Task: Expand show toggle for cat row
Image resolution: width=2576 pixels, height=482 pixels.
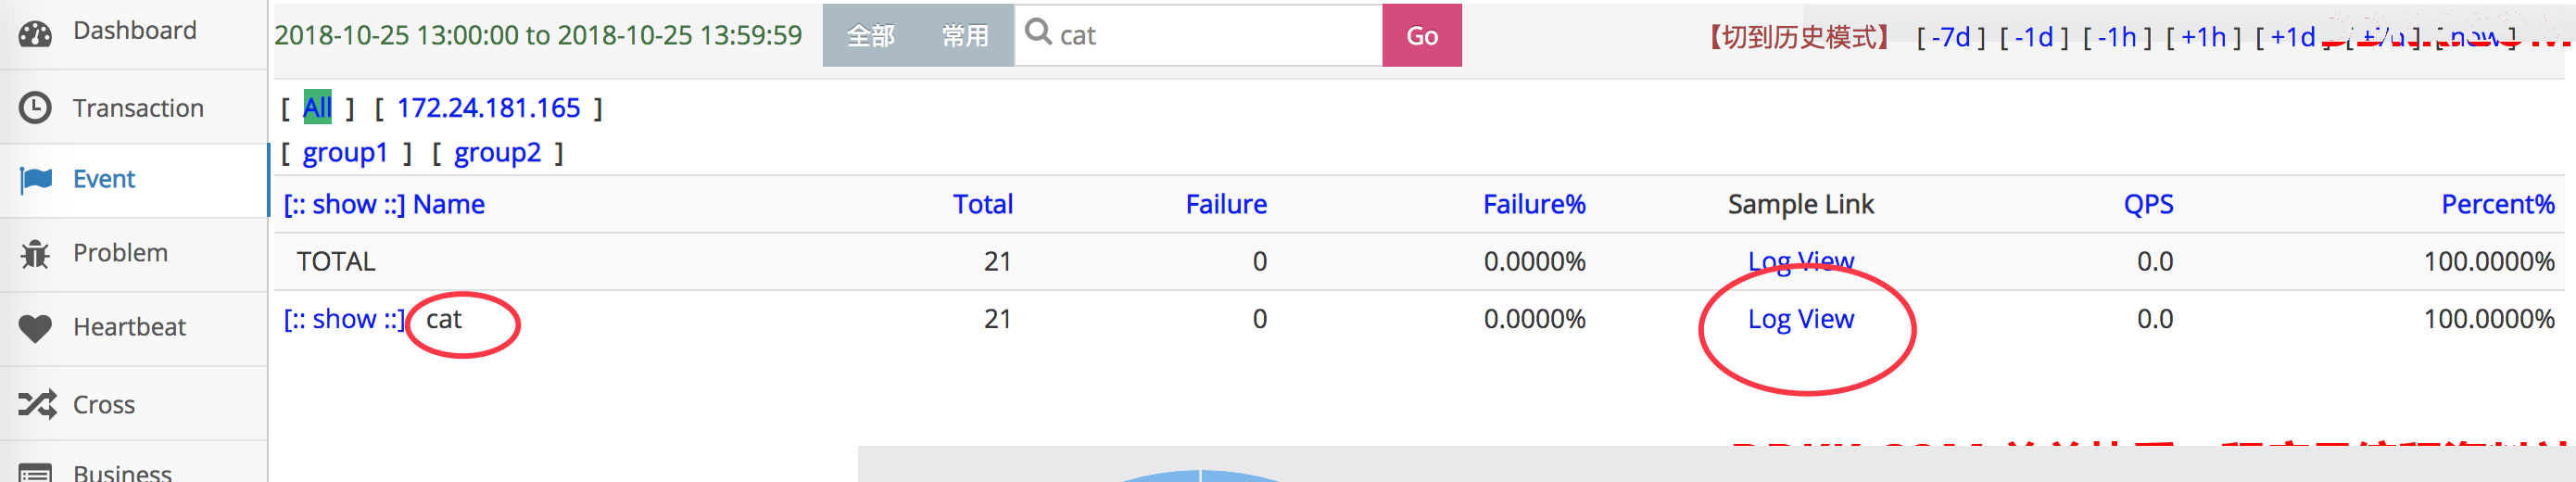Action: click(344, 319)
